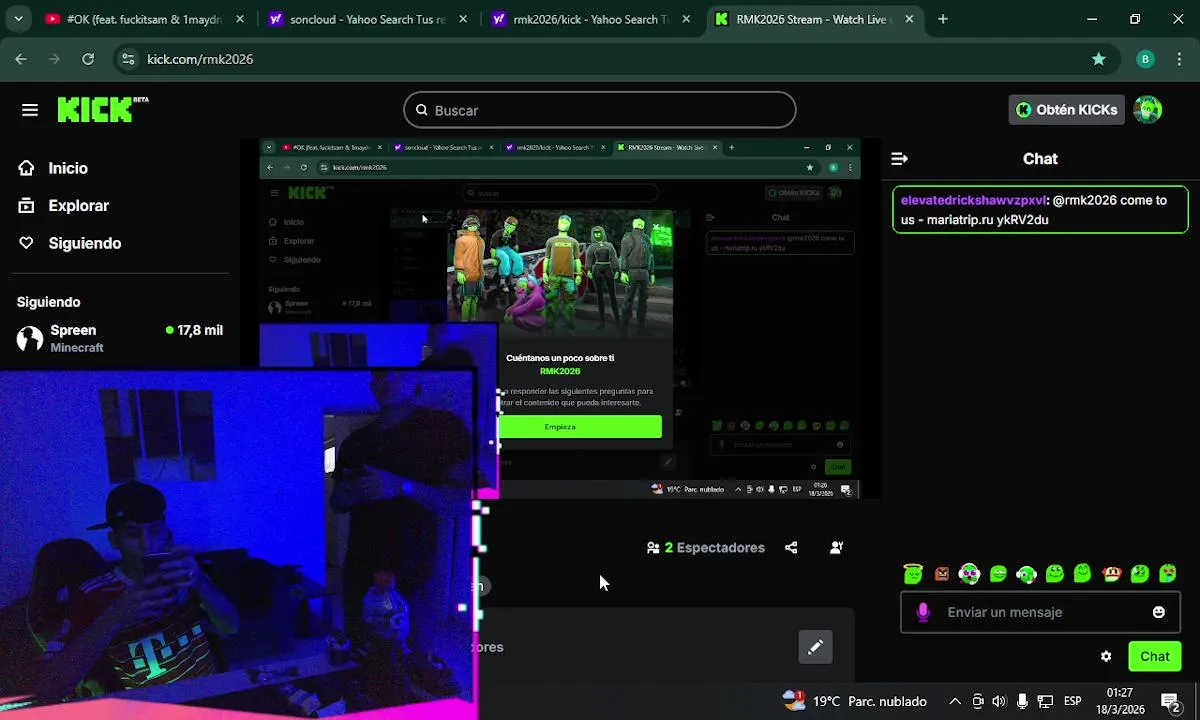Go back in browser history
This screenshot has height=720, width=1200.
tap(21, 59)
